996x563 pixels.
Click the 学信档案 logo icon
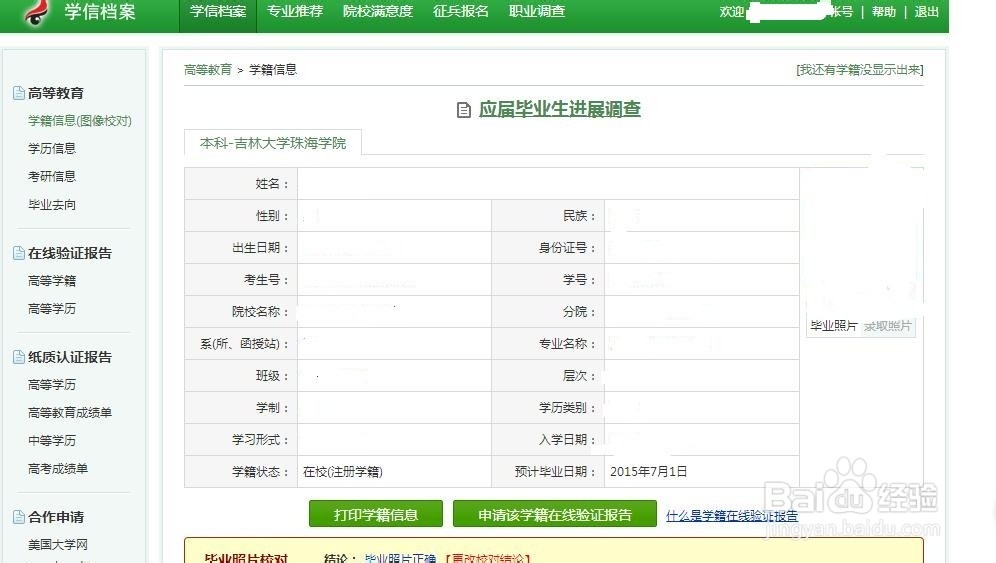36,12
